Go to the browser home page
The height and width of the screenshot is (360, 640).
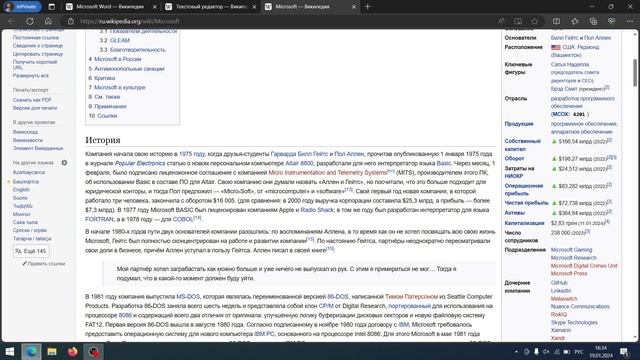click(48, 21)
